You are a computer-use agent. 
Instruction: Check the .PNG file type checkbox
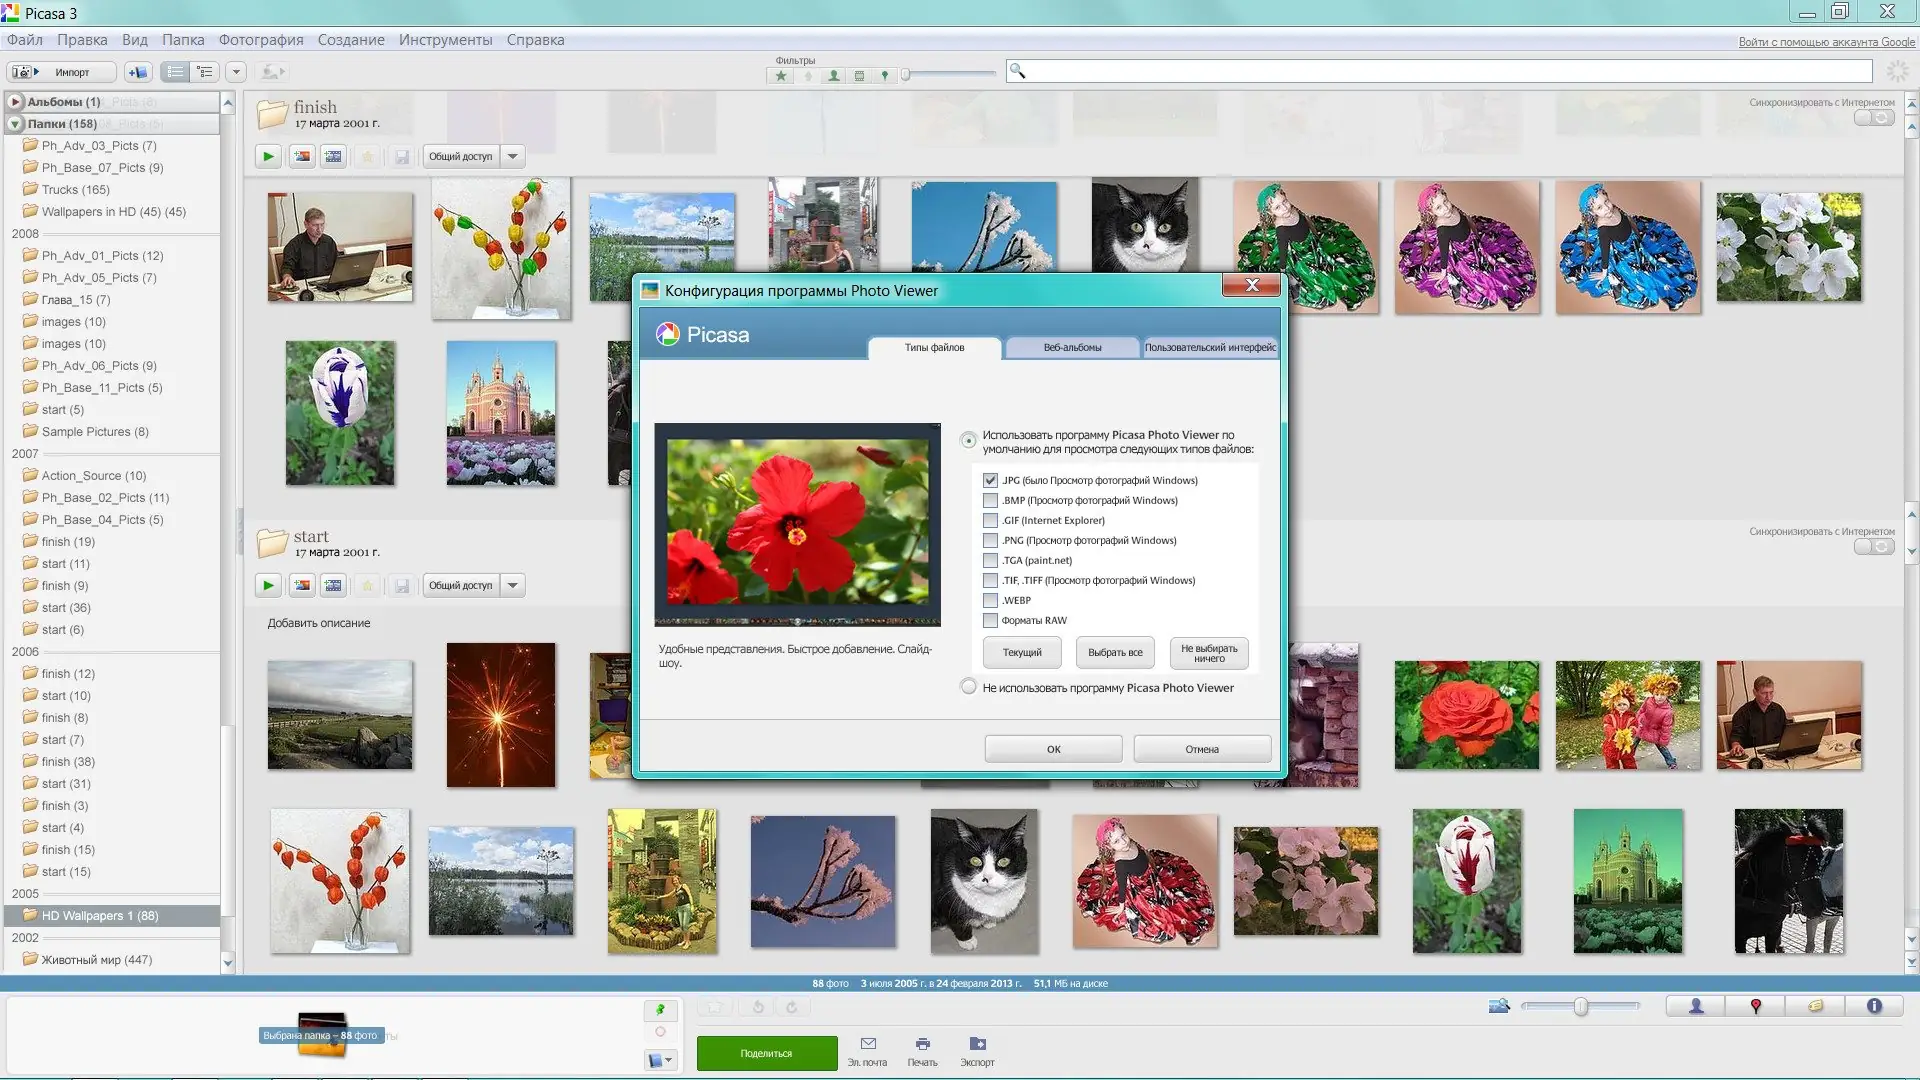coord(990,541)
